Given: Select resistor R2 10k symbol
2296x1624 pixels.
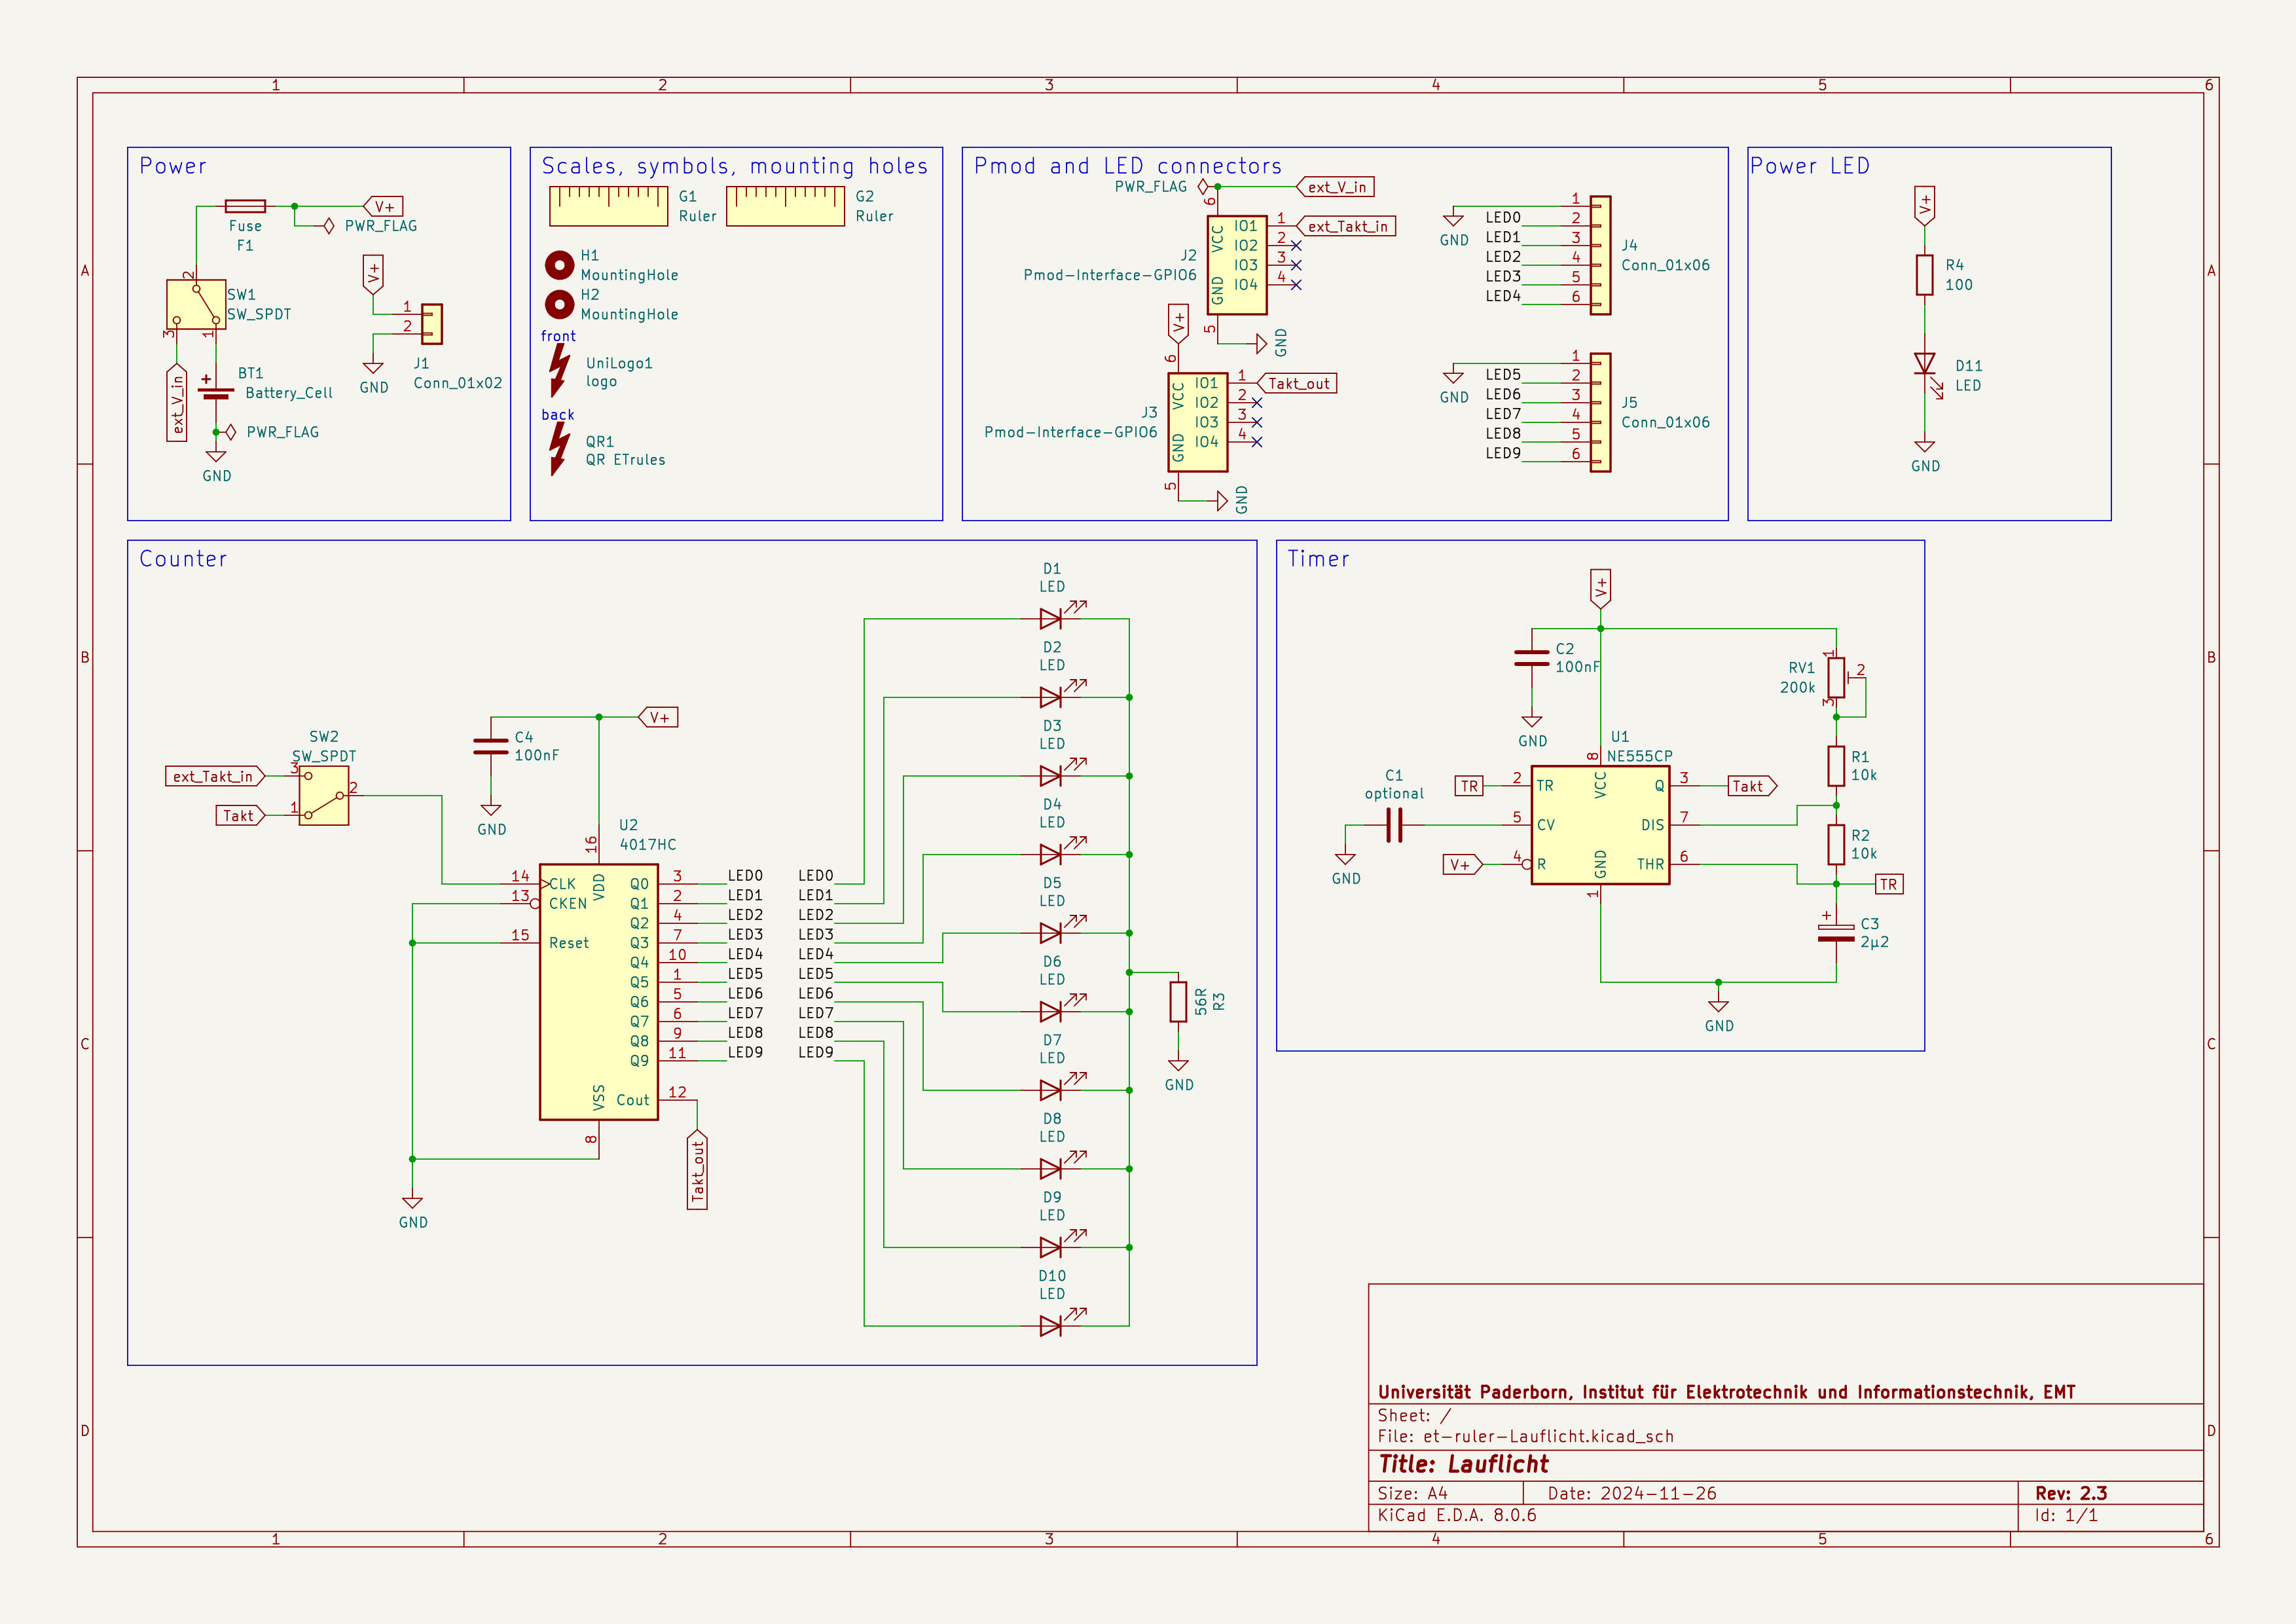Looking at the screenshot, I should (x=1836, y=844).
